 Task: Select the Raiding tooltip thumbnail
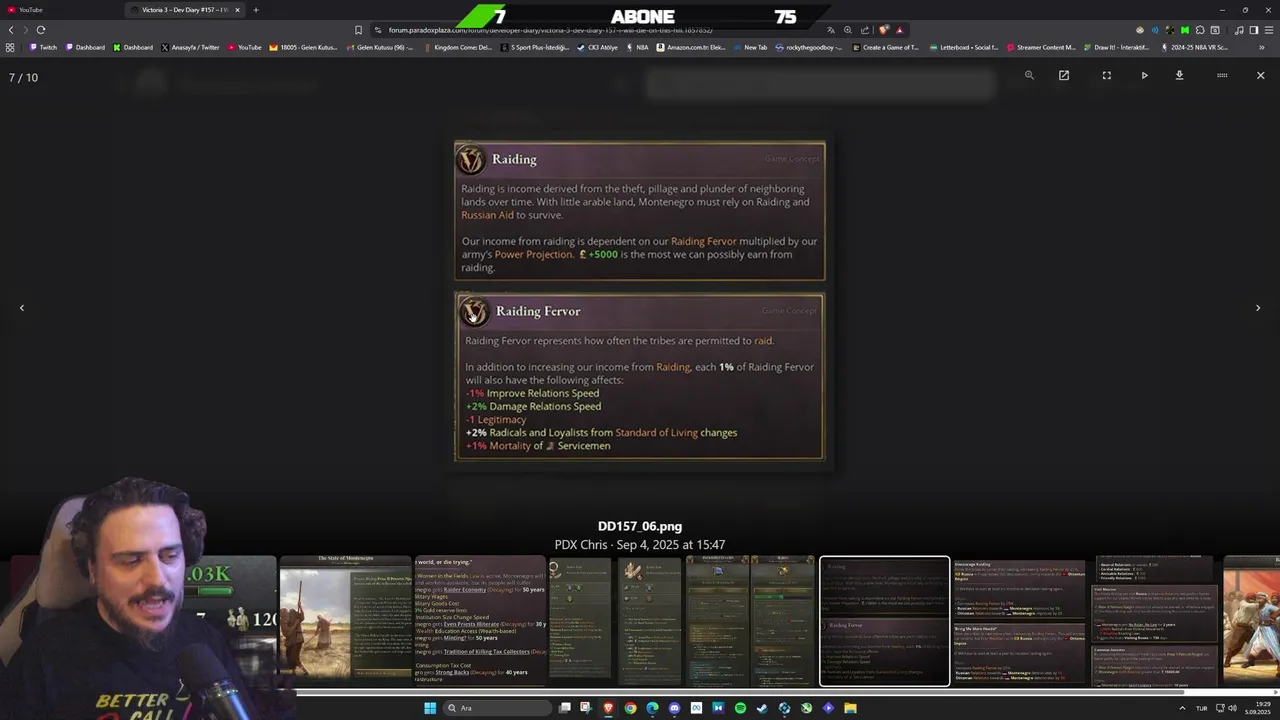click(x=885, y=621)
